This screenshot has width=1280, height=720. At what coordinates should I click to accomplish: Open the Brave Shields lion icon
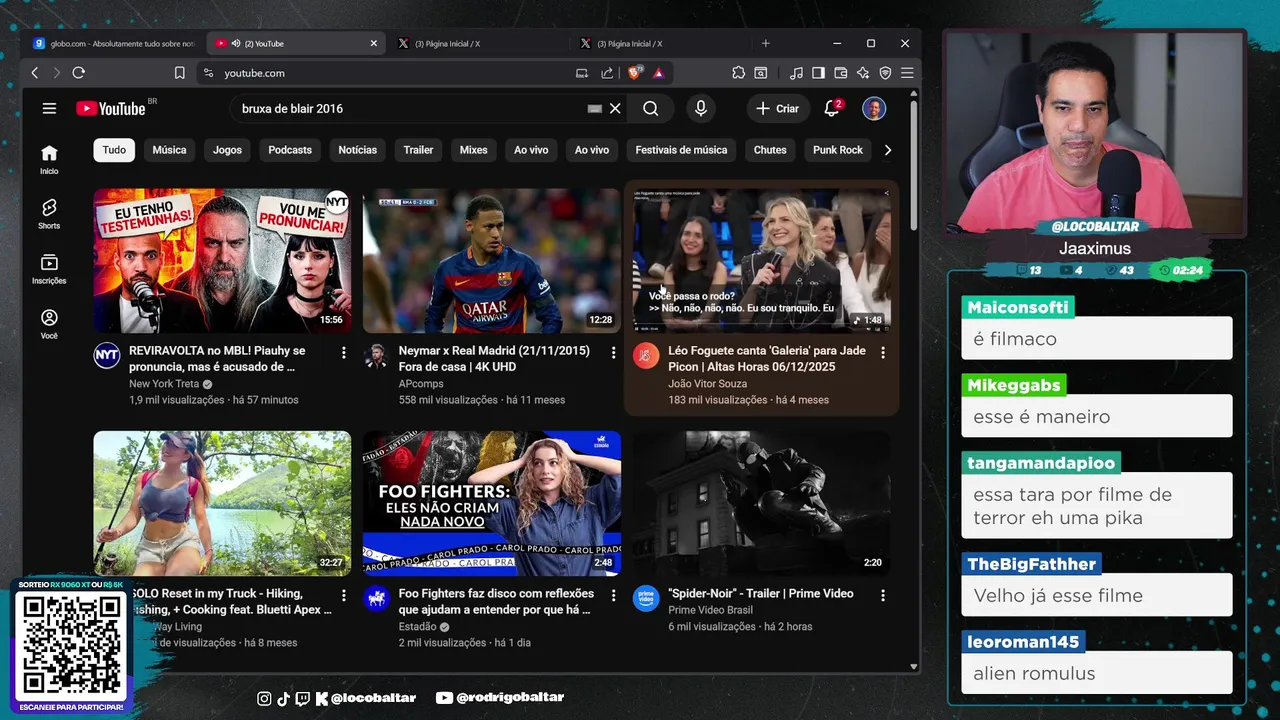[635, 73]
